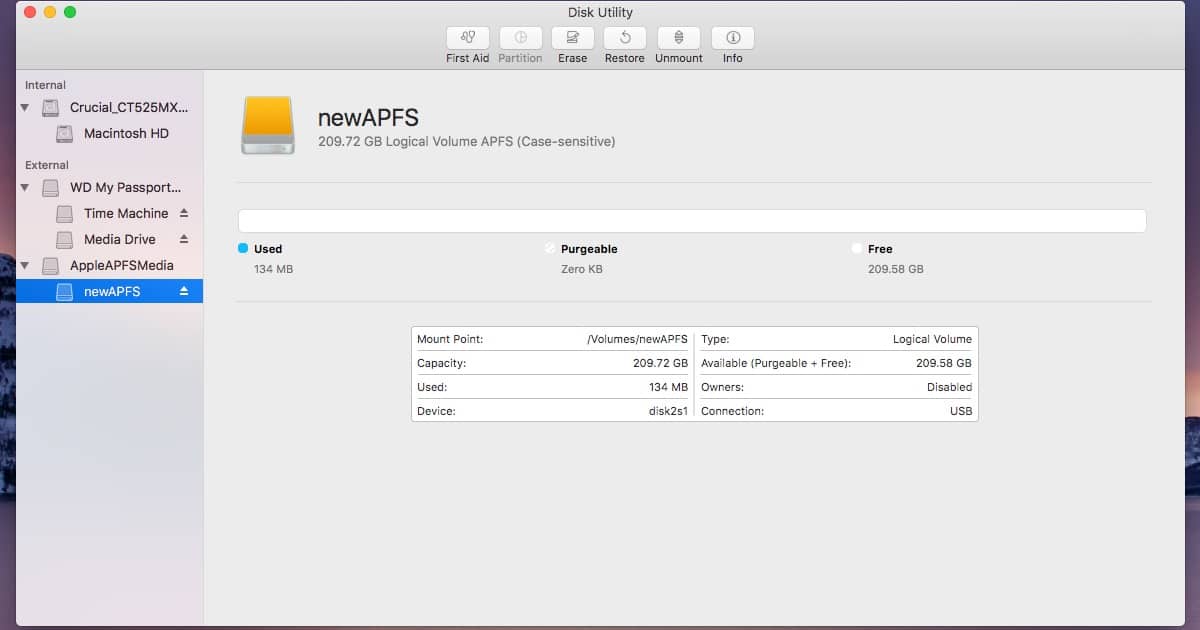Eject the newAPFS volume
1200x630 pixels.
(x=184, y=292)
